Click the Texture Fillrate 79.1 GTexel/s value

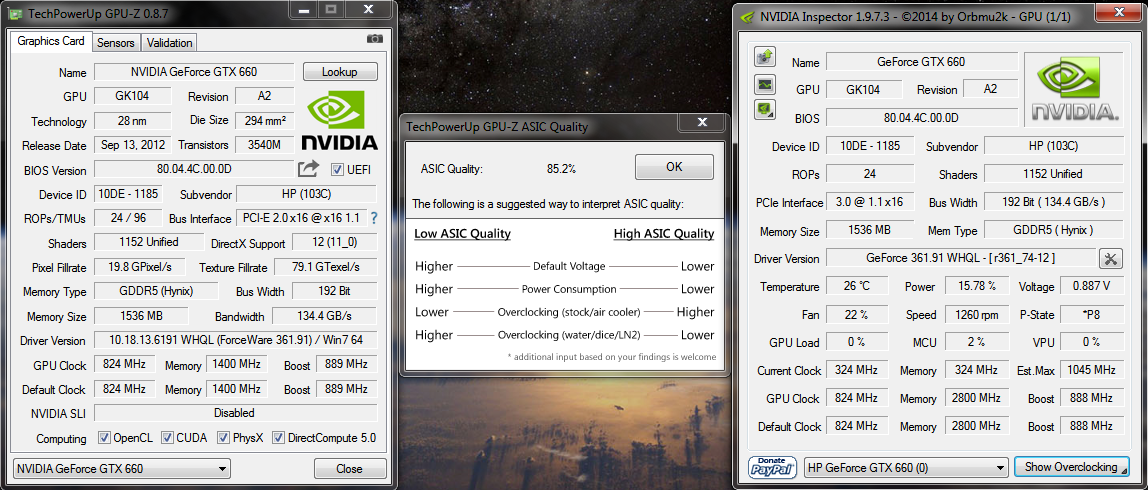(326, 267)
